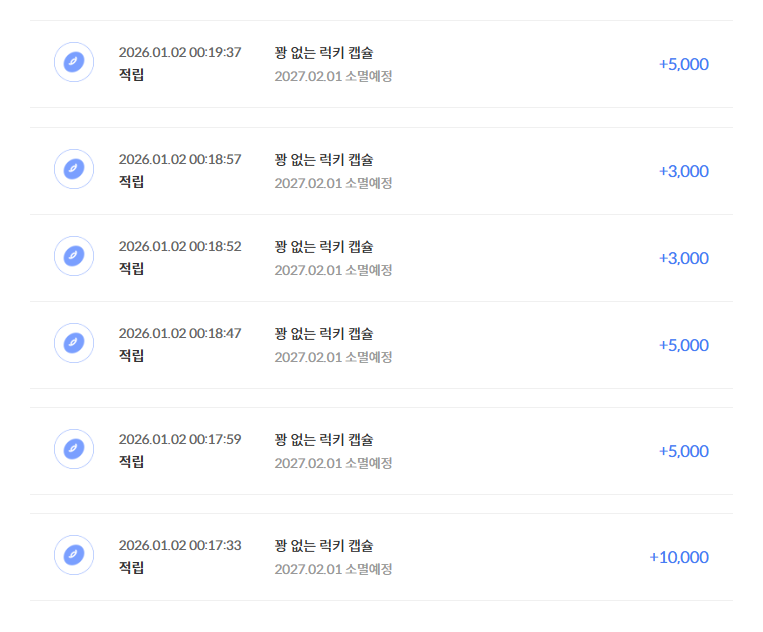Select the +5,000 amount for 00:18:47

tap(683, 345)
